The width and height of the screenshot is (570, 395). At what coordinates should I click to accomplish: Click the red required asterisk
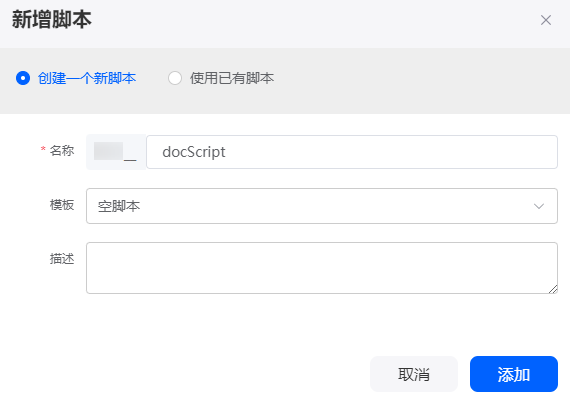click(x=43, y=149)
